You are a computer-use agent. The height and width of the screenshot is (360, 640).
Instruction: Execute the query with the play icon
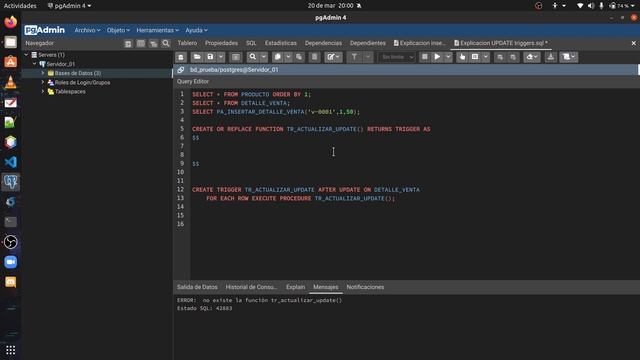pyautogui.click(x=437, y=57)
